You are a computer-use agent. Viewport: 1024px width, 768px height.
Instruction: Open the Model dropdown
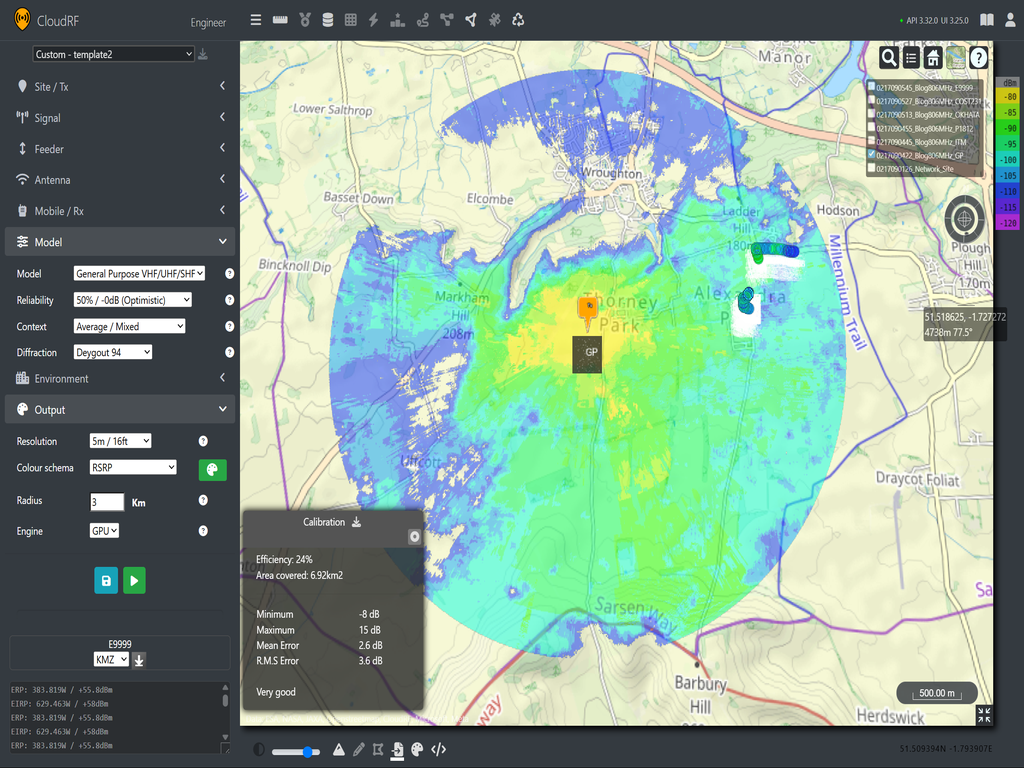tap(141, 273)
